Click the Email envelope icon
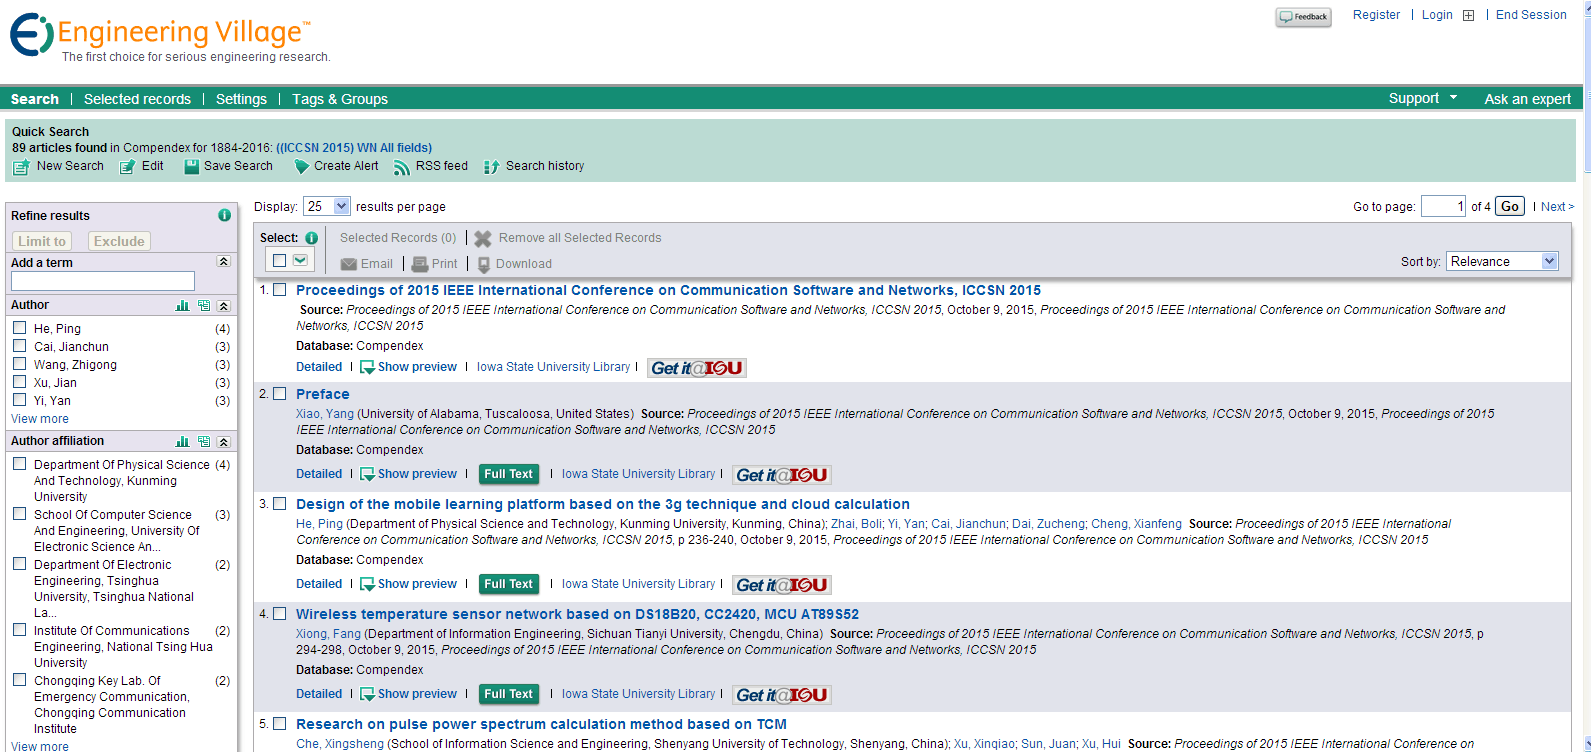This screenshot has width=1591, height=752. tap(349, 264)
